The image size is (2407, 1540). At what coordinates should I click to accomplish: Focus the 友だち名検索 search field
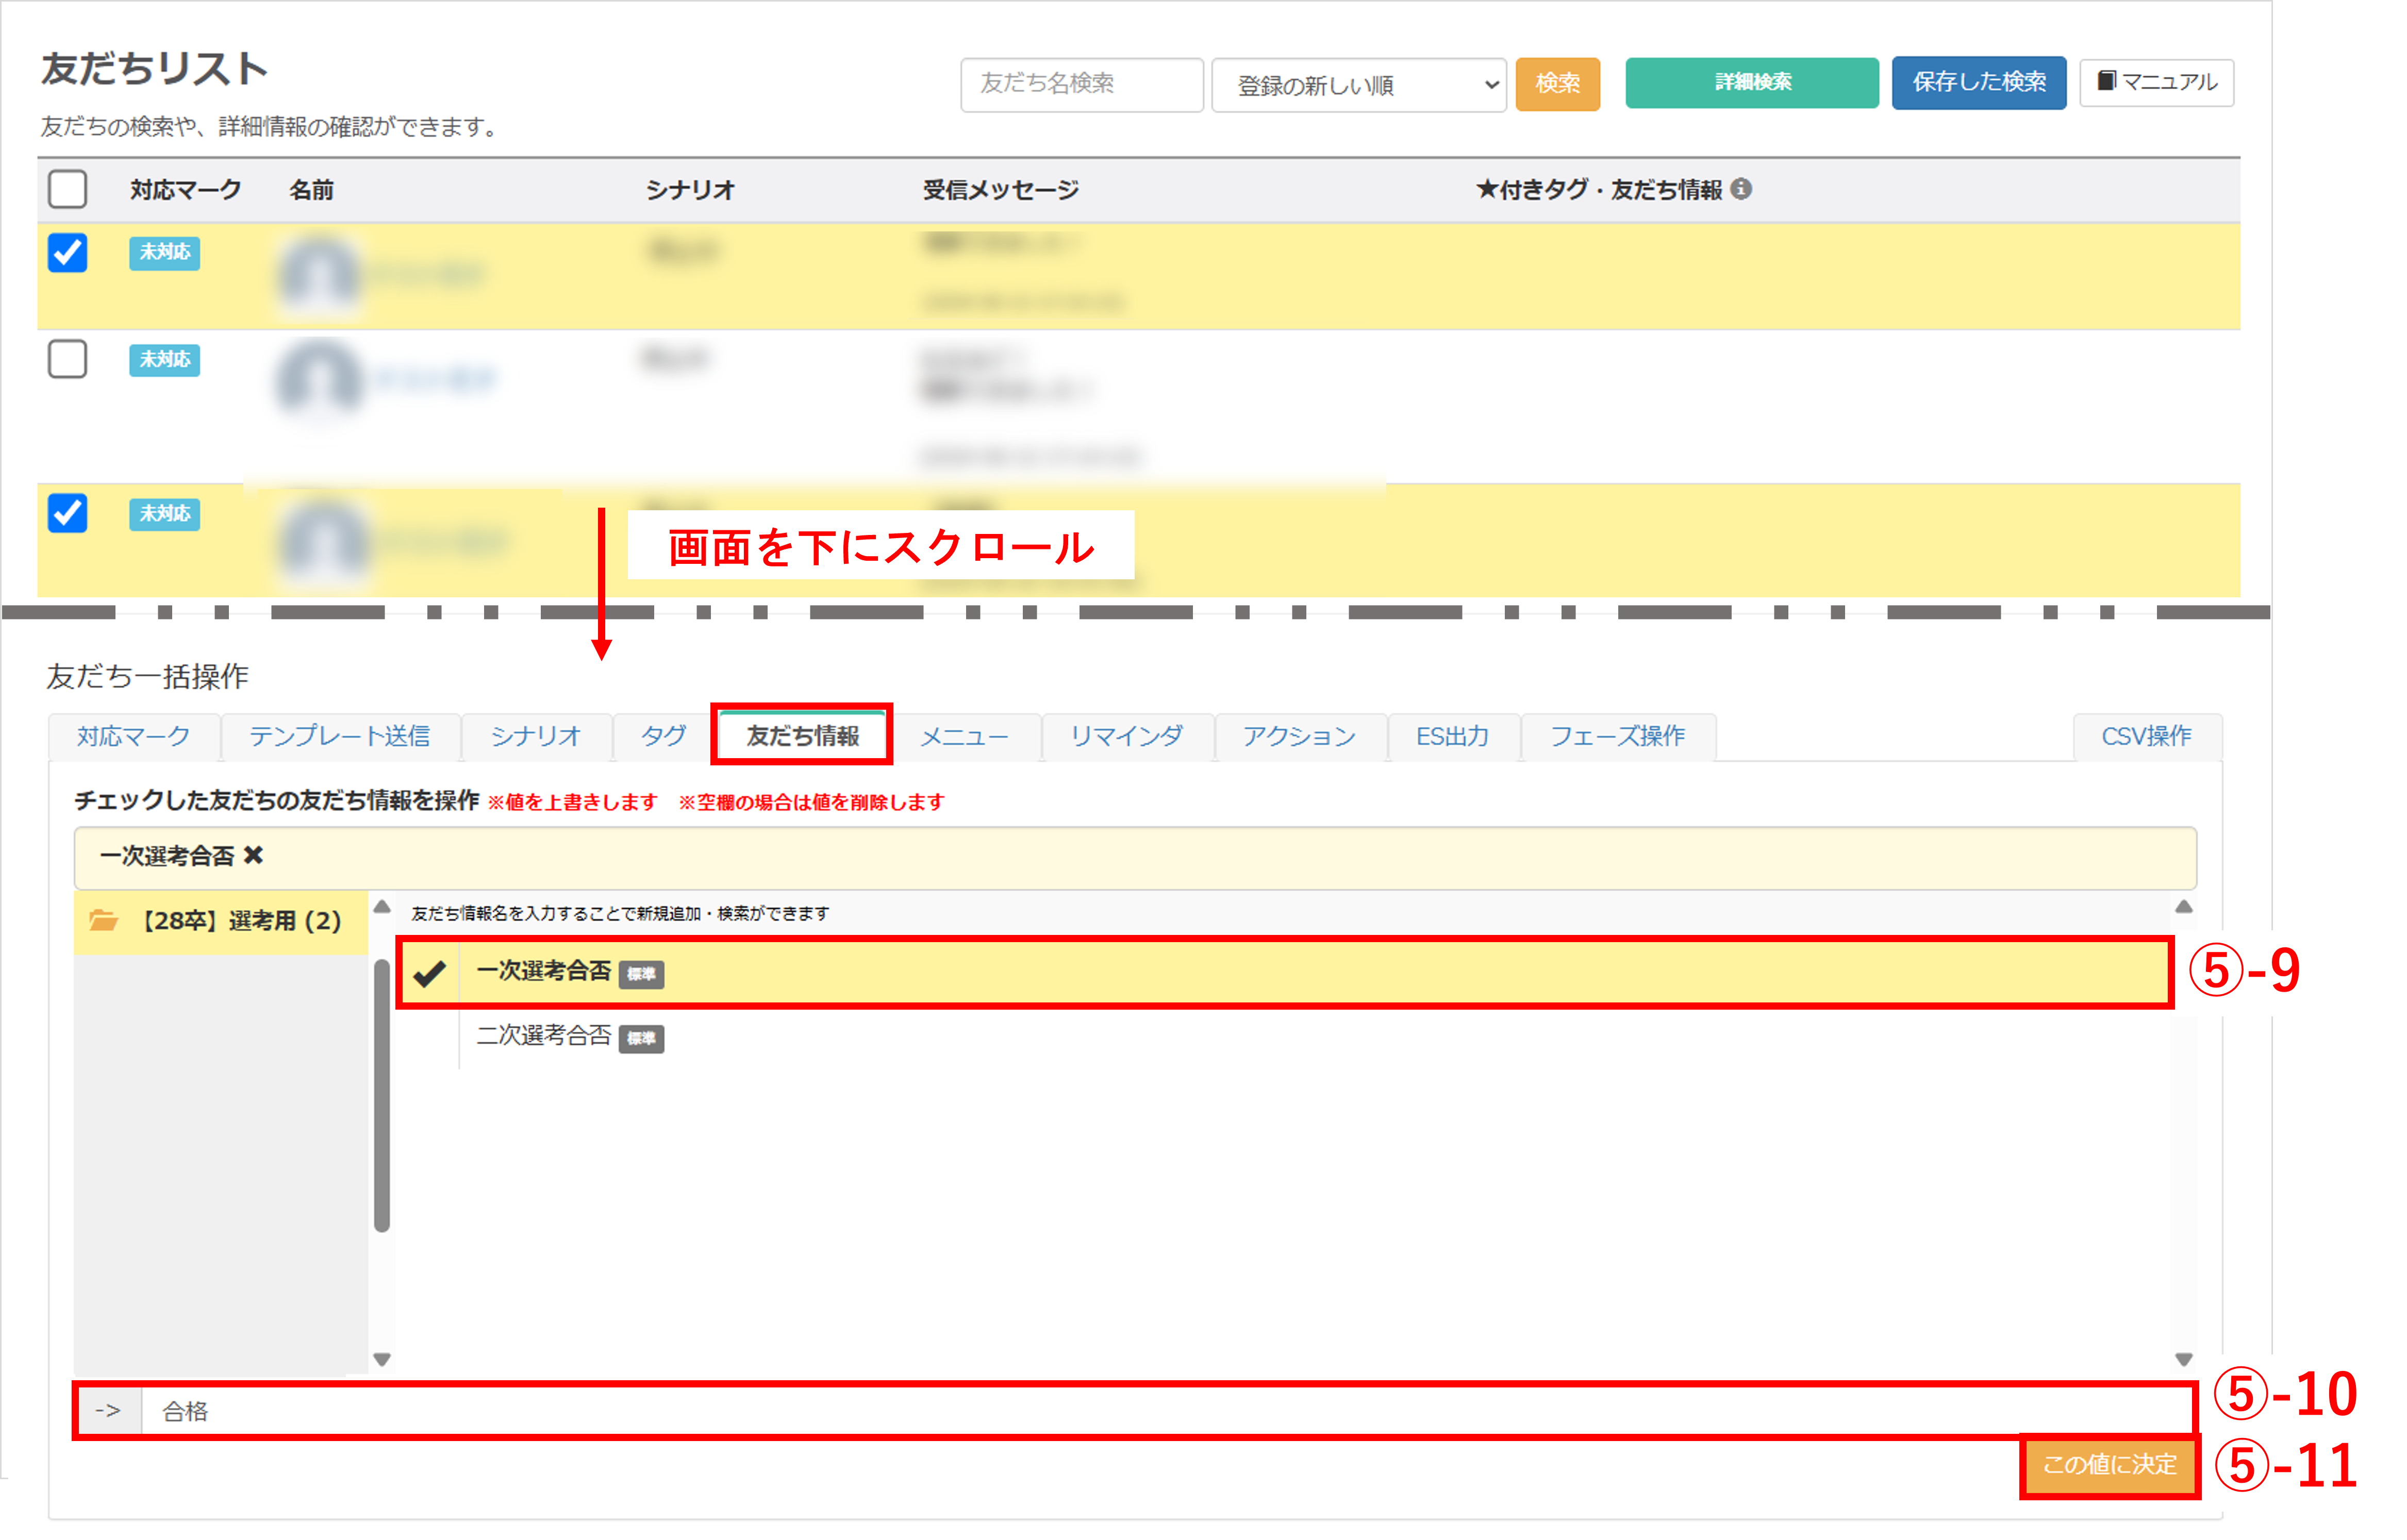point(1081,84)
